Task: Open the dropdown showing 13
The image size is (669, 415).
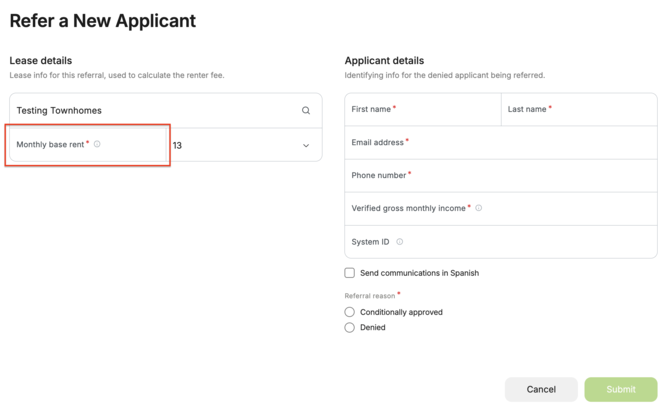Action: (244, 145)
